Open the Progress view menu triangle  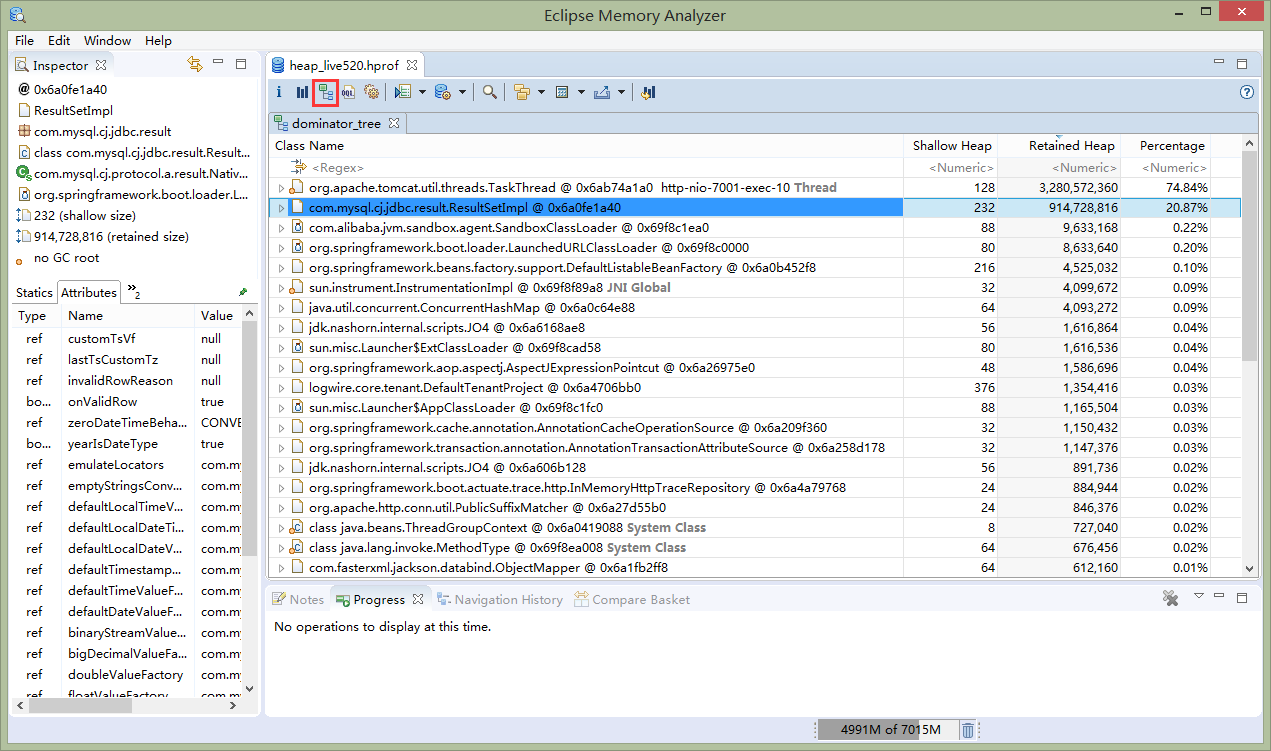1199,597
